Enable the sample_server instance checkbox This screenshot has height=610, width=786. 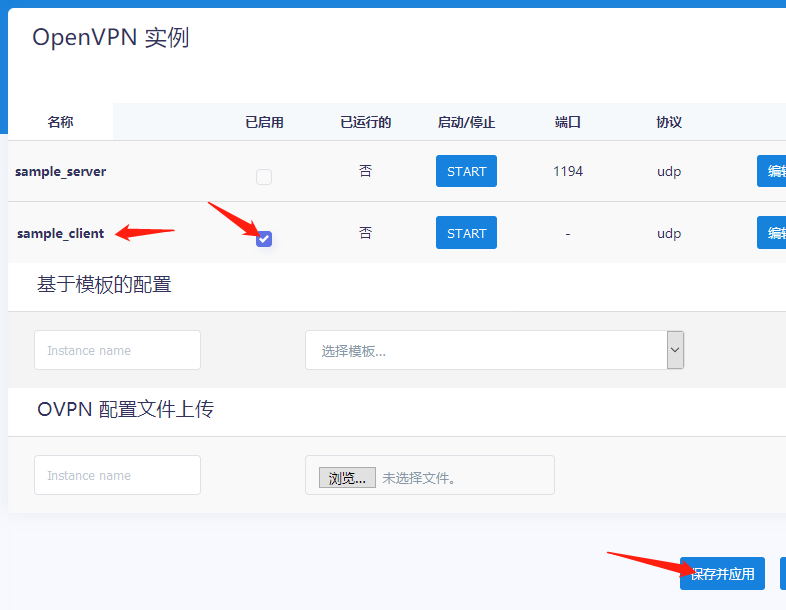[x=264, y=177]
